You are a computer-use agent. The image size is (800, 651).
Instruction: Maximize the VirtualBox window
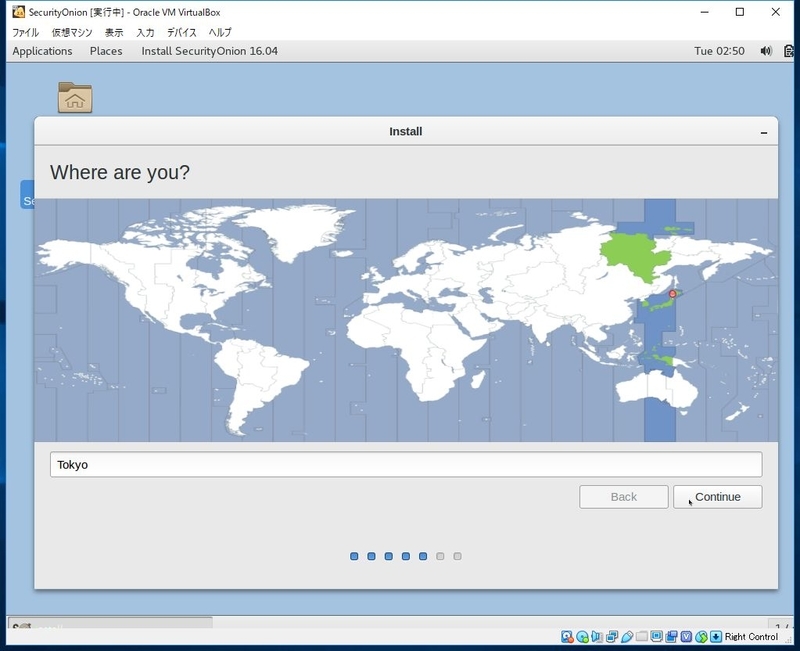click(740, 12)
